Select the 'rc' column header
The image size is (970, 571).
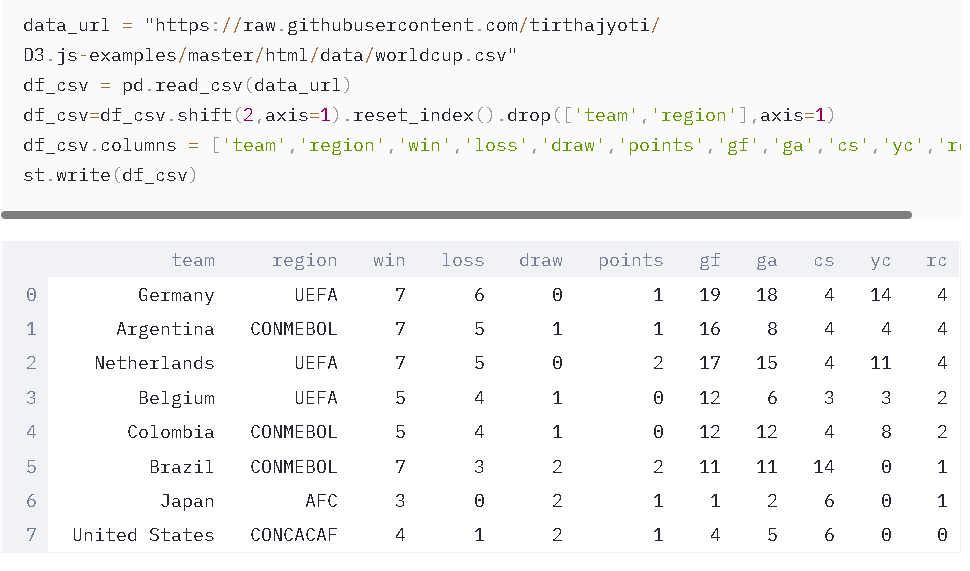click(x=936, y=260)
